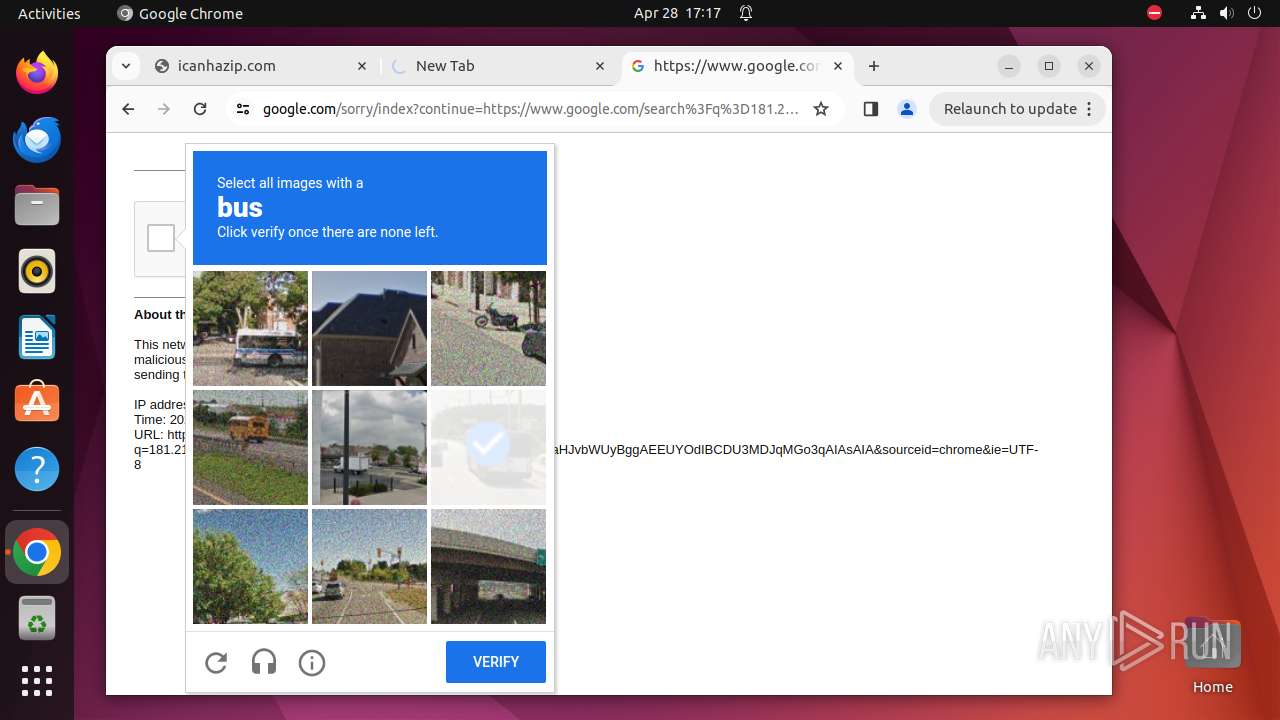
Task: Open Google Chrome app menu in top bar
Action: (x=180, y=13)
